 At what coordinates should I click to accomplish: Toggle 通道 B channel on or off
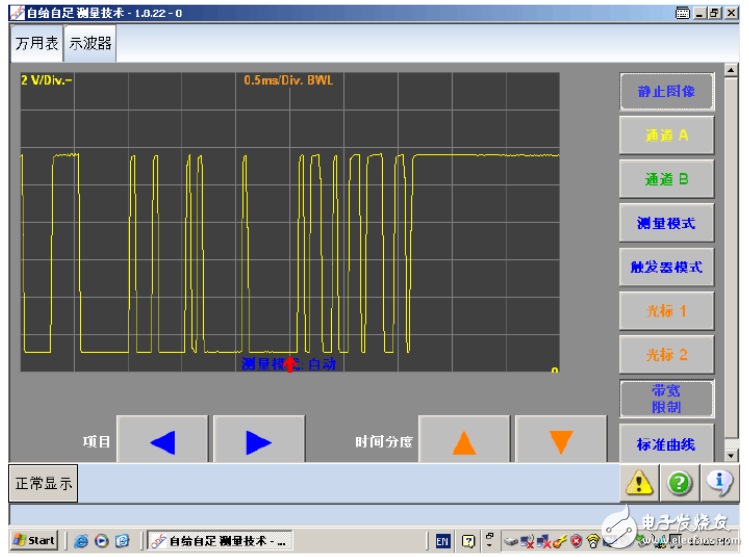(x=666, y=180)
